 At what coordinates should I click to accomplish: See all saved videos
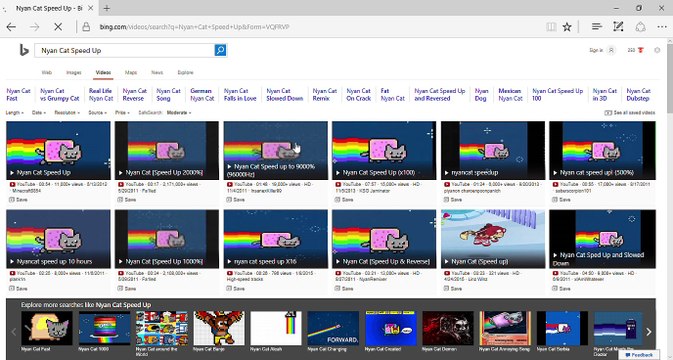(630, 113)
